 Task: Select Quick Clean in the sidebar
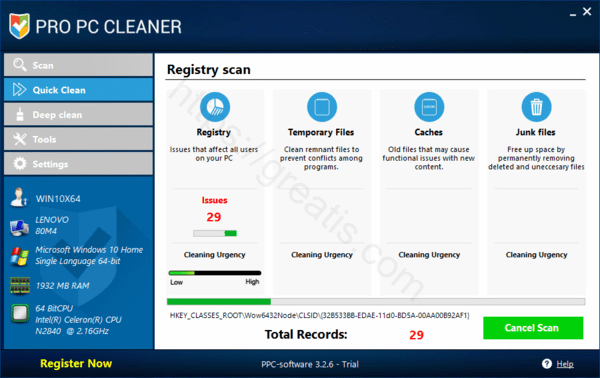pos(78,90)
